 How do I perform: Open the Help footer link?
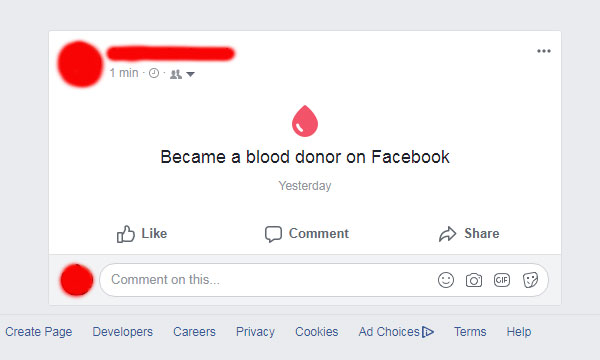click(x=518, y=332)
